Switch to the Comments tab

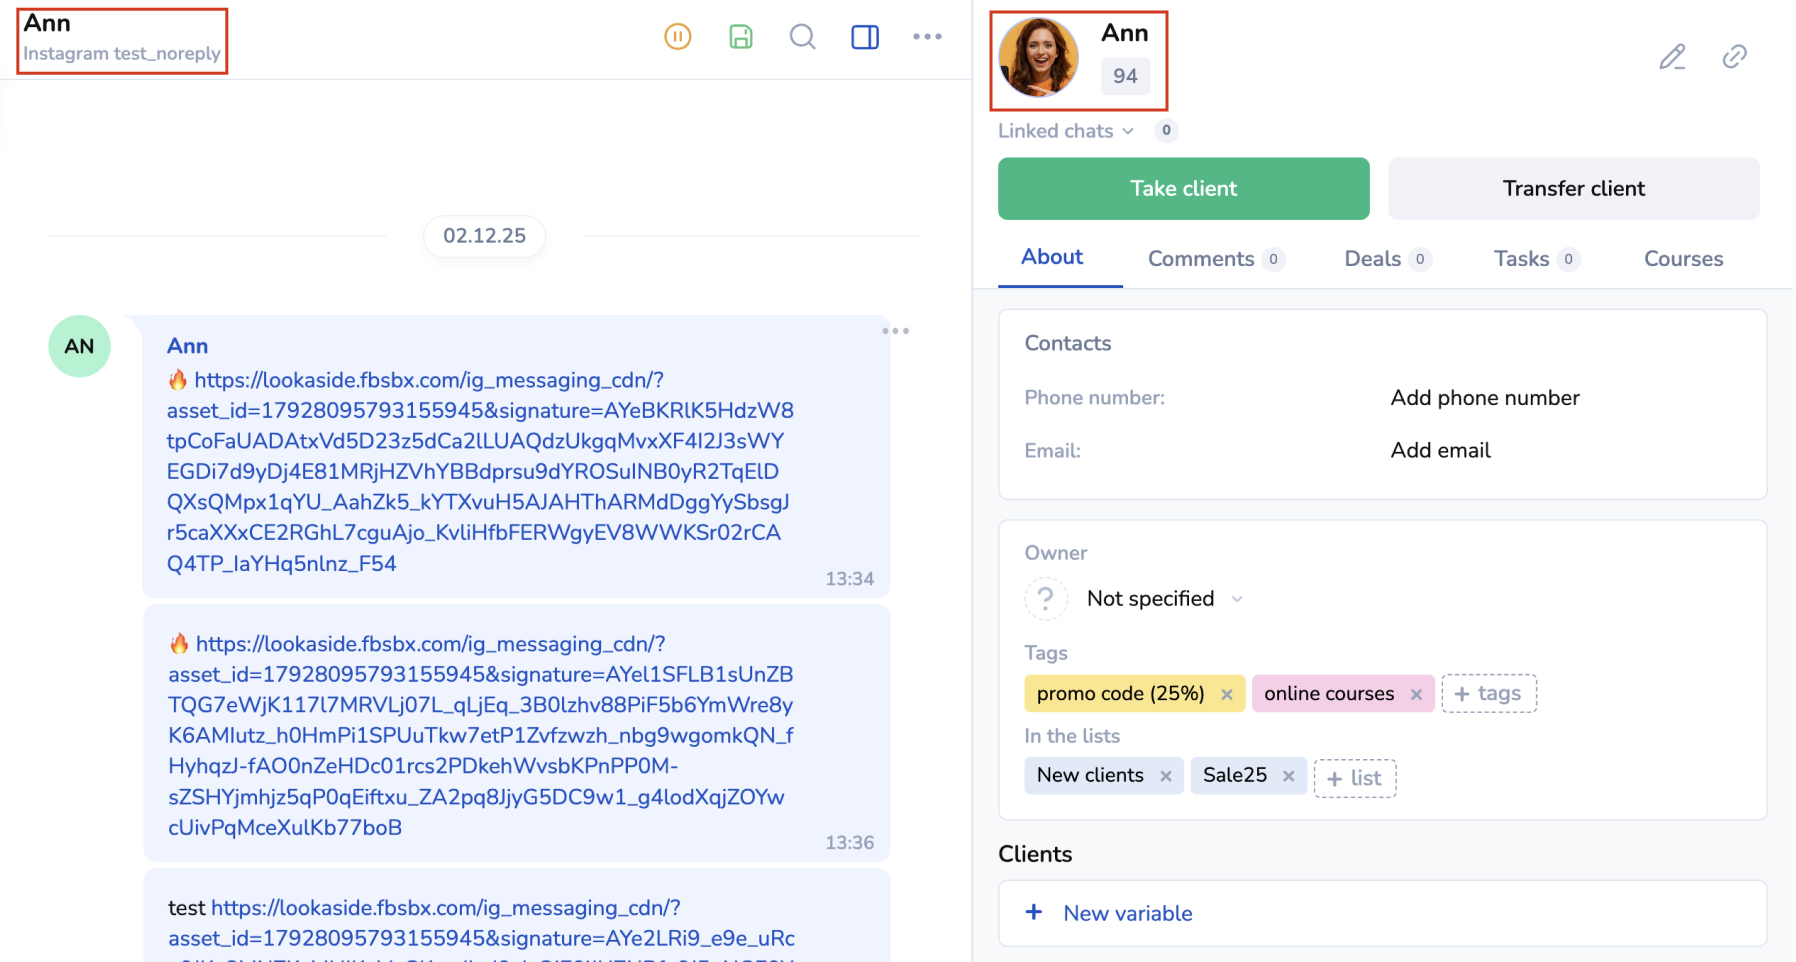pyautogui.click(x=1201, y=259)
